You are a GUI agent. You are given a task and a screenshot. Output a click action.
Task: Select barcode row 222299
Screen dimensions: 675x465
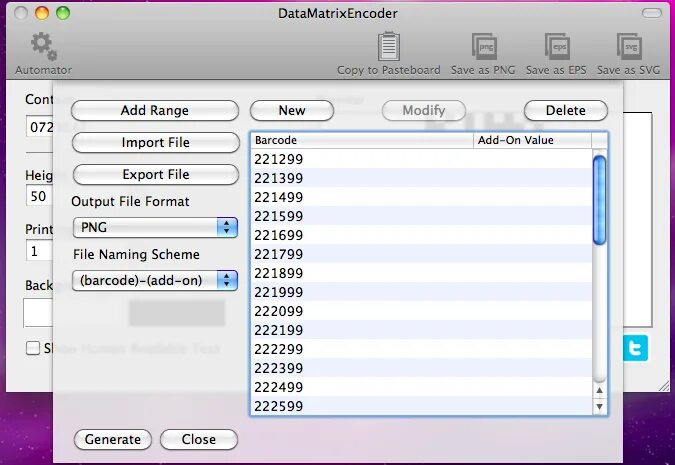421,349
